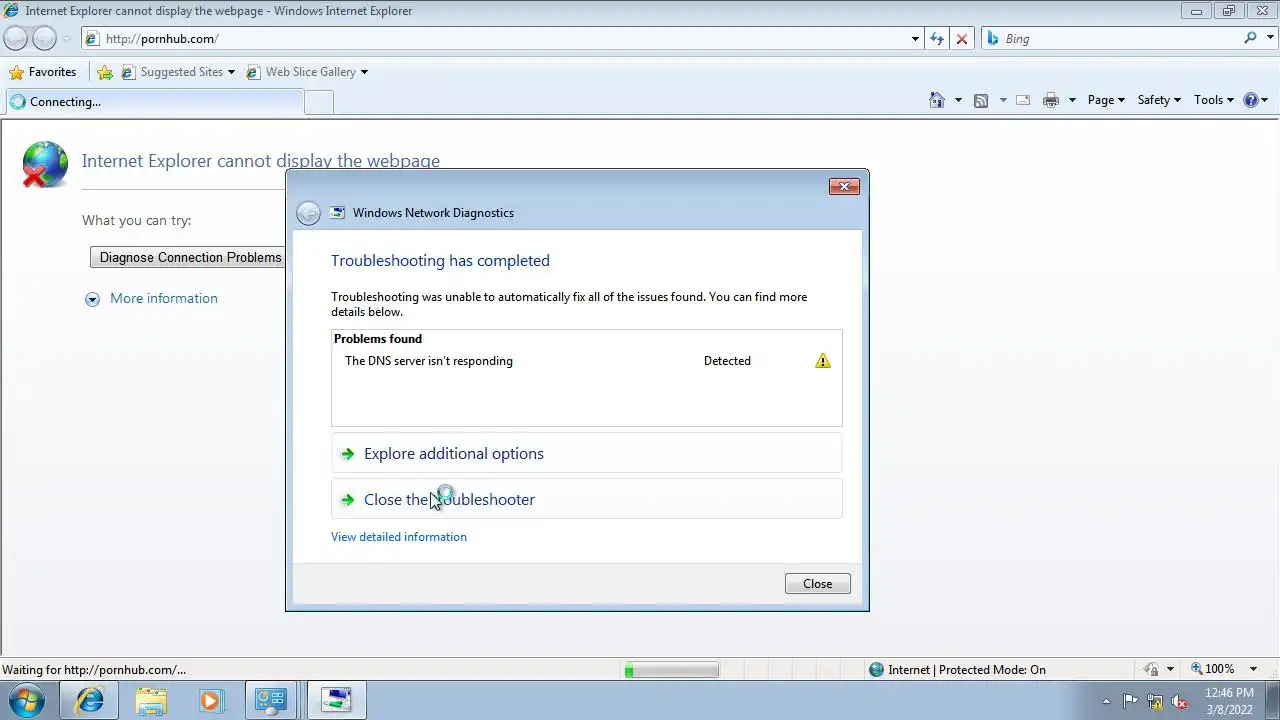Open the Home button dropdown arrow
The height and width of the screenshot is (720, 1280).
(958, 100)
